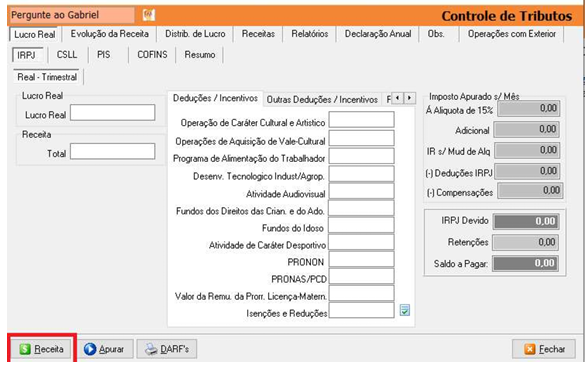This screenshot has width=588, height=365.
Task: Click Valor da Remu. Licença-Matern. field
Action: point(362,293)
